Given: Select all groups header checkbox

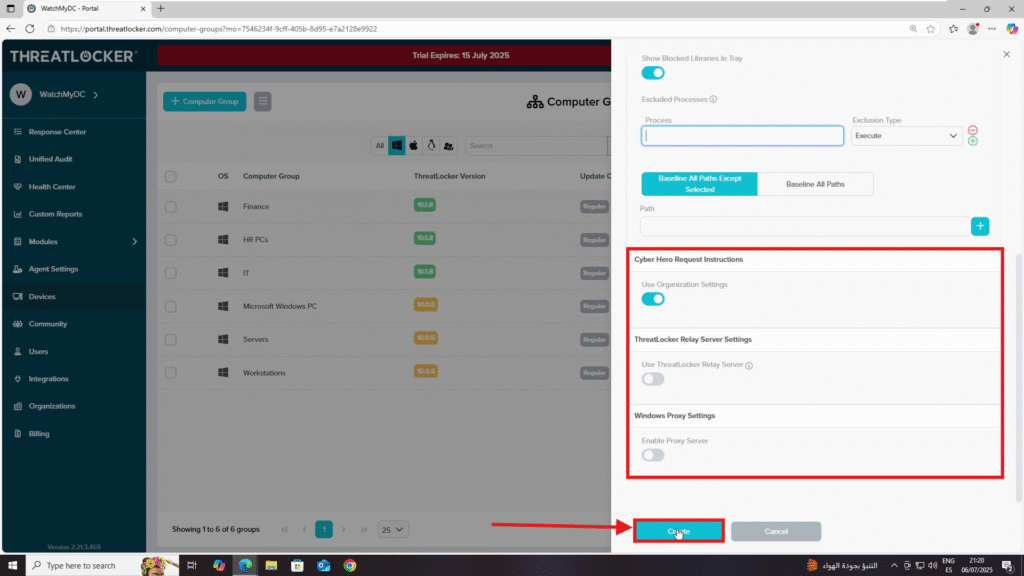Looking at the screenshot, I should [170, 176].
